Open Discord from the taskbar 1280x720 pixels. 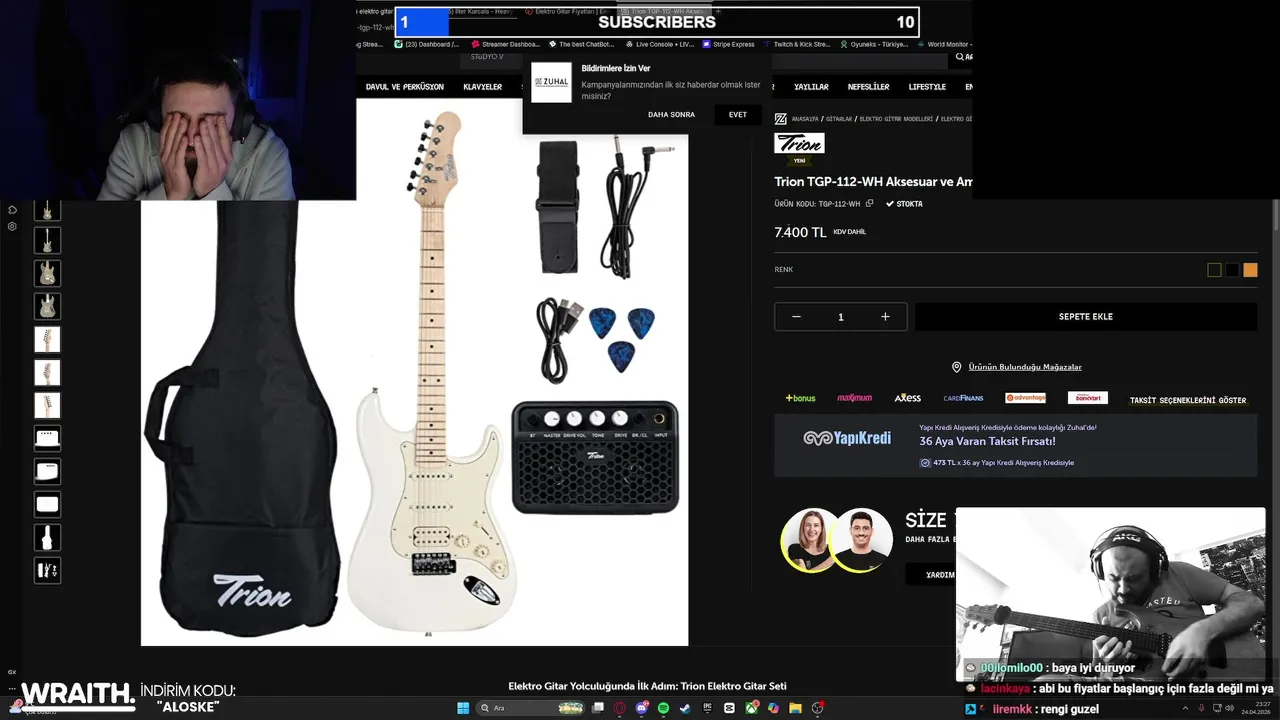tap(642, 708)
